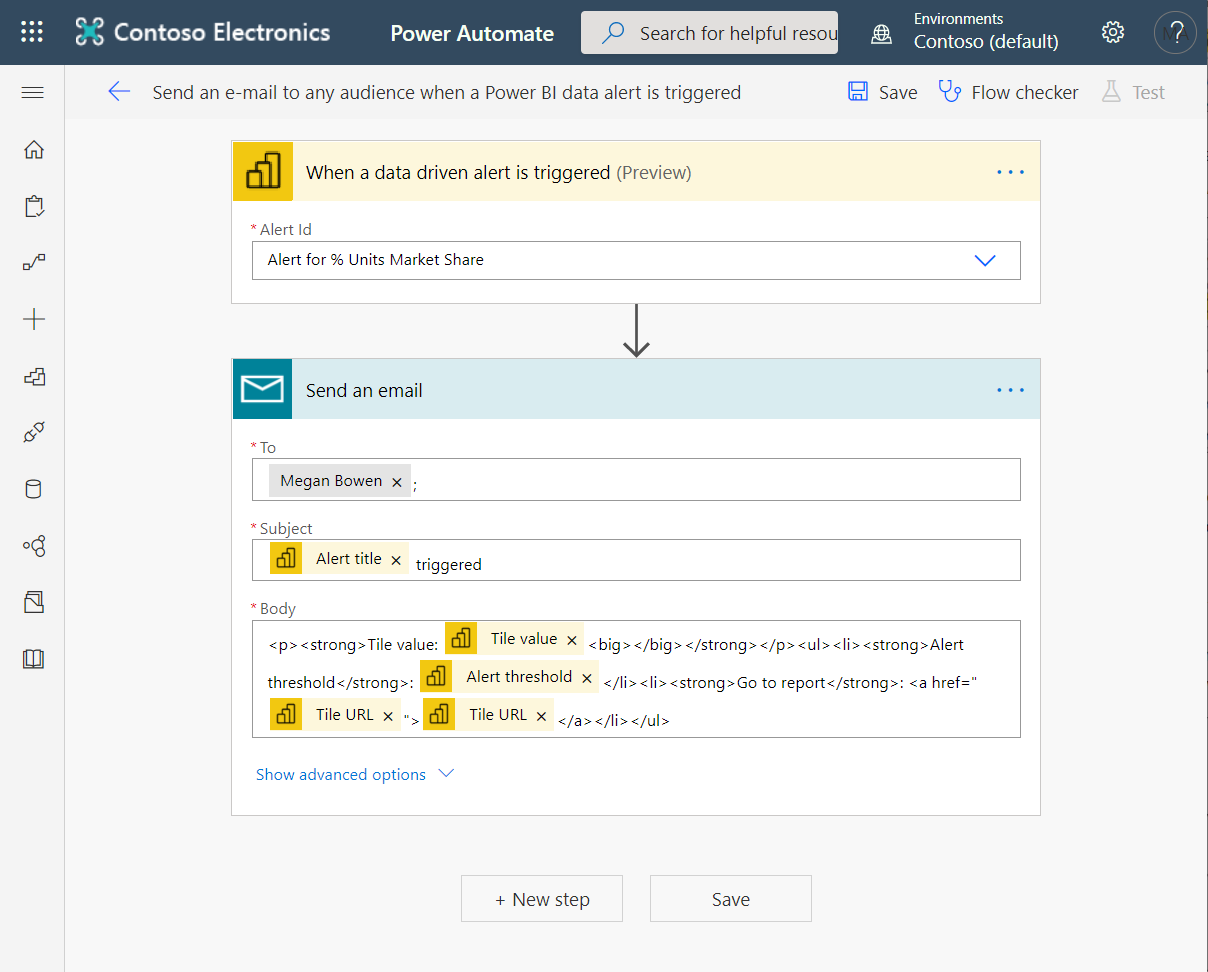
Task: Open the Power Automate settings gear
Action: 1112,32
